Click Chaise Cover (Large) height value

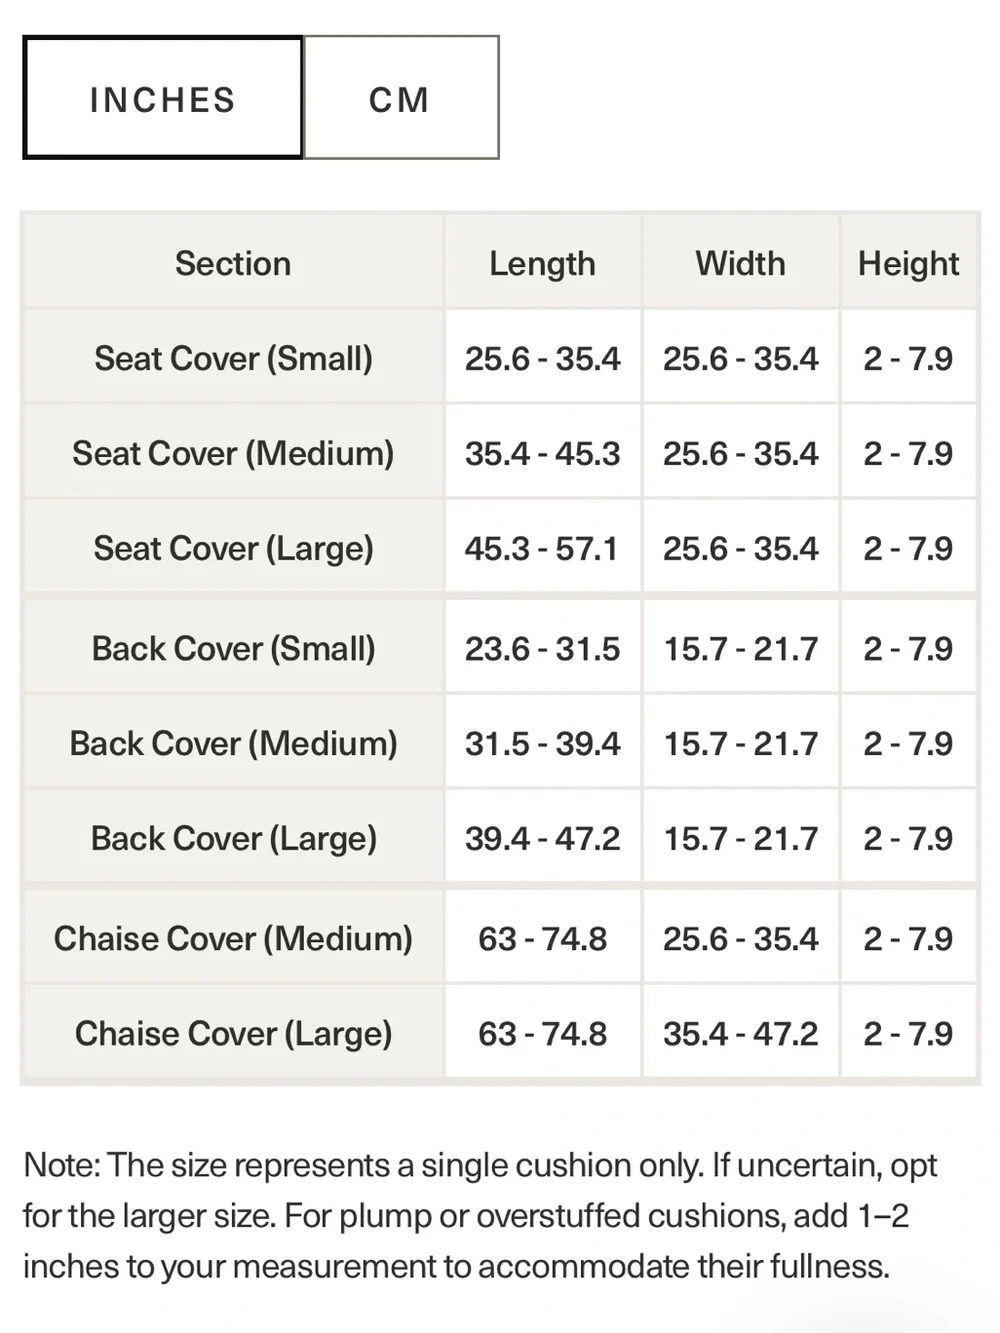tap(908, 1033)
